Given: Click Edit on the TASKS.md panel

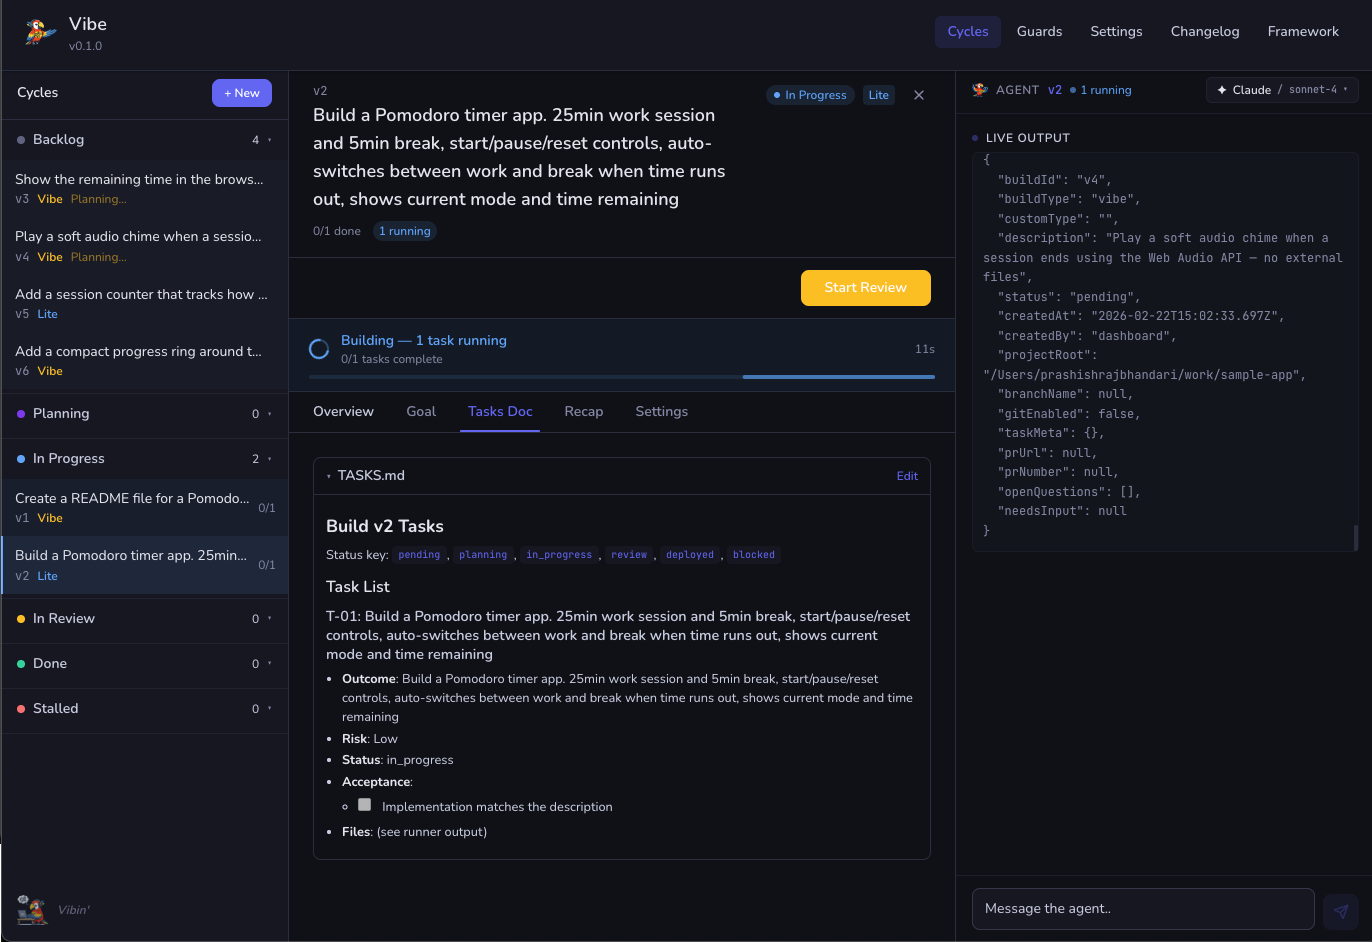Looking at the screenshot, I should click(x=907, y=475).
